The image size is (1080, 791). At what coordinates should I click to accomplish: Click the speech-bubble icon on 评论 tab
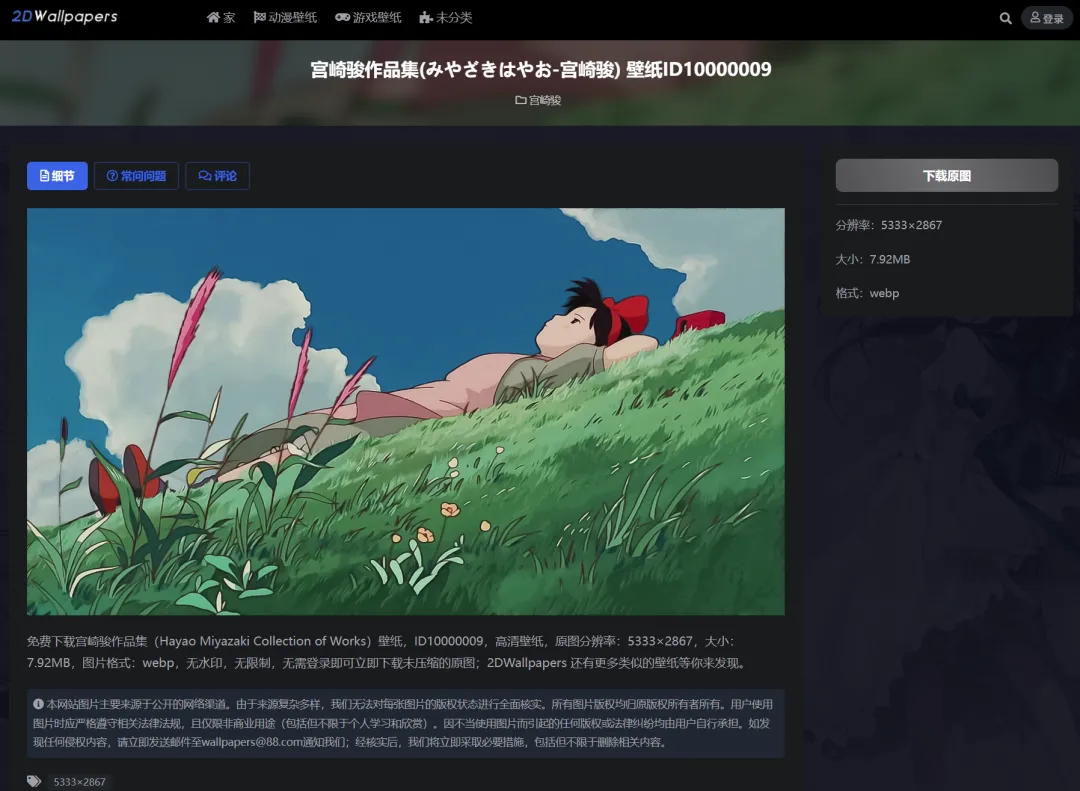pos(205,176)
